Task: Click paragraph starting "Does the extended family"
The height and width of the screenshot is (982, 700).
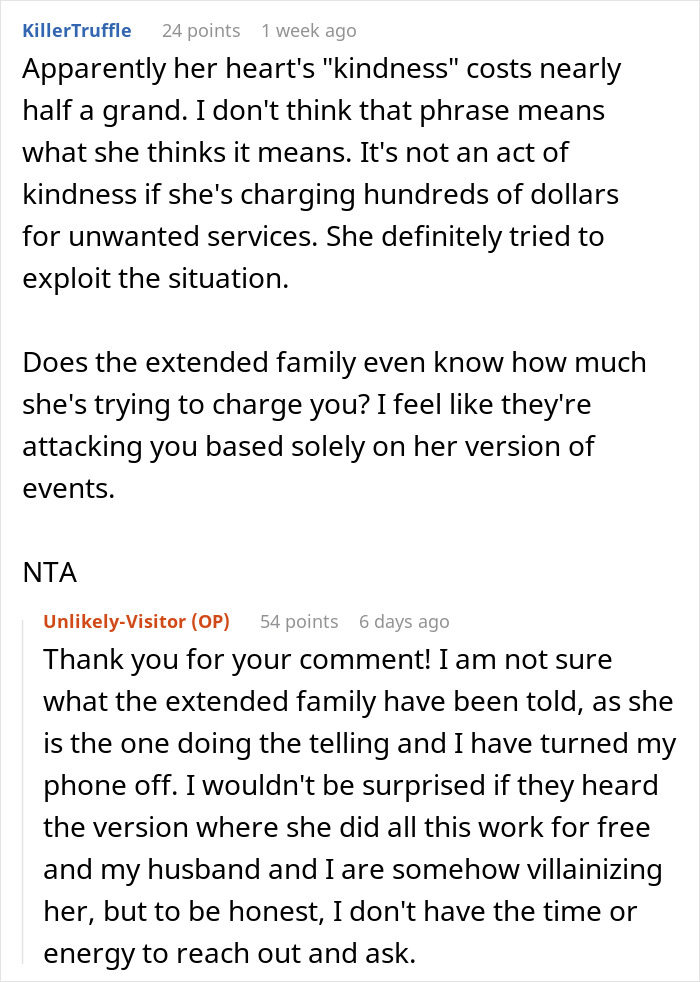Action: tap(334, 425)
